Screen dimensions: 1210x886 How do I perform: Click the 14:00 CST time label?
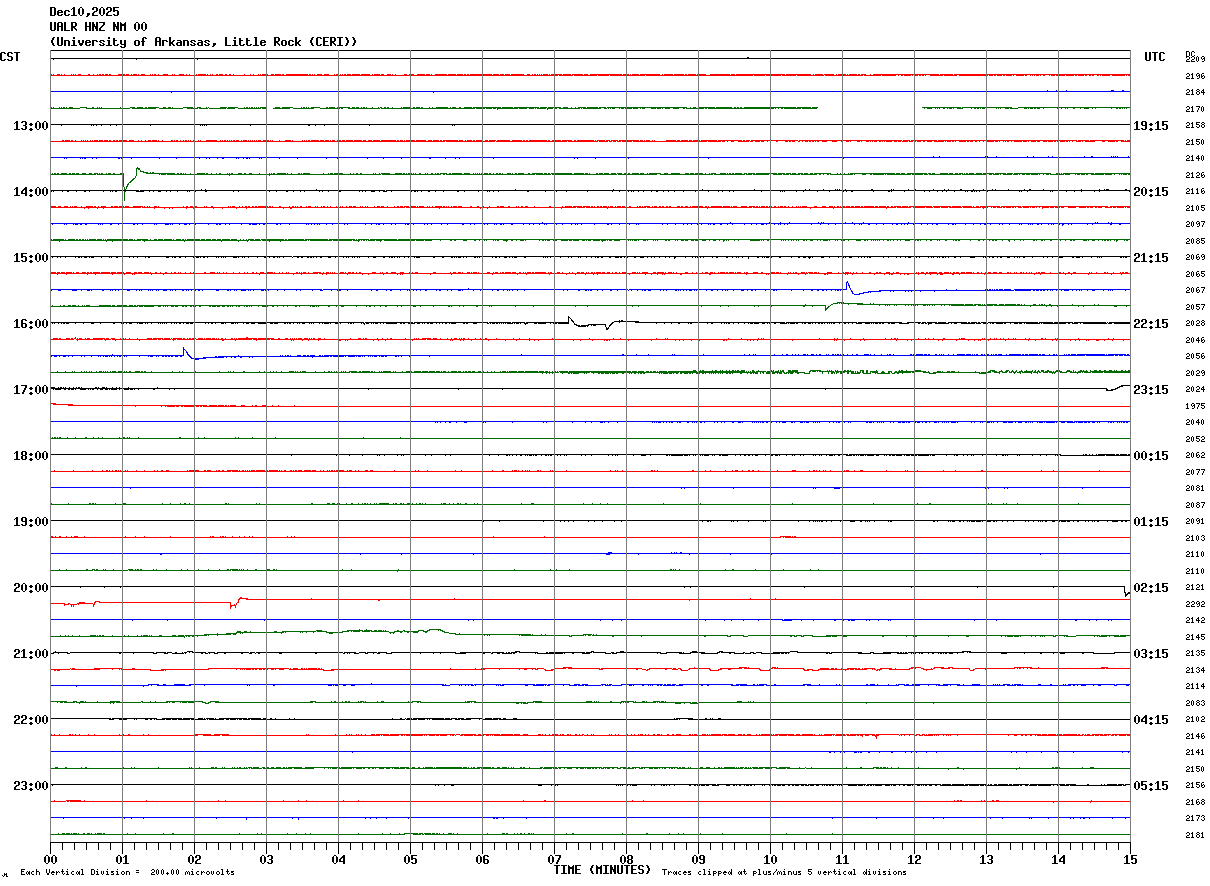point(30,191)
